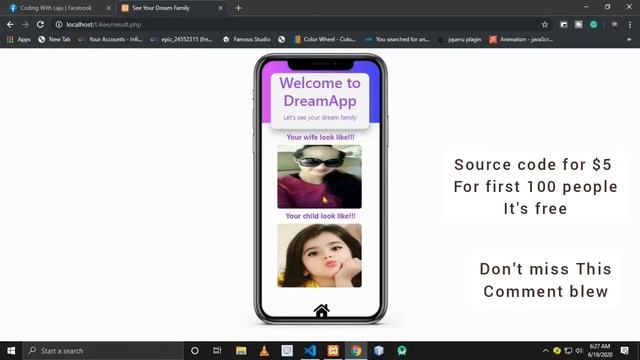Viewport: 640px width, 360px height.
Task: Open the You searched for bookmark
Action: [x=397, y=39]
